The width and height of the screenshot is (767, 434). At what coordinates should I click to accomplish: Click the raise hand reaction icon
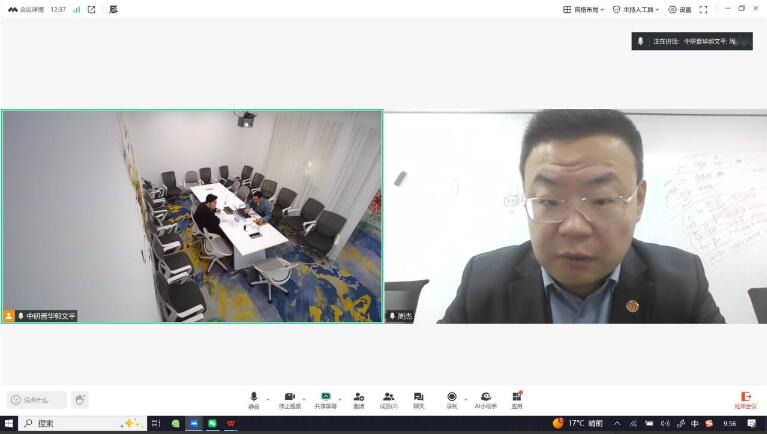(x=79, y=400)
